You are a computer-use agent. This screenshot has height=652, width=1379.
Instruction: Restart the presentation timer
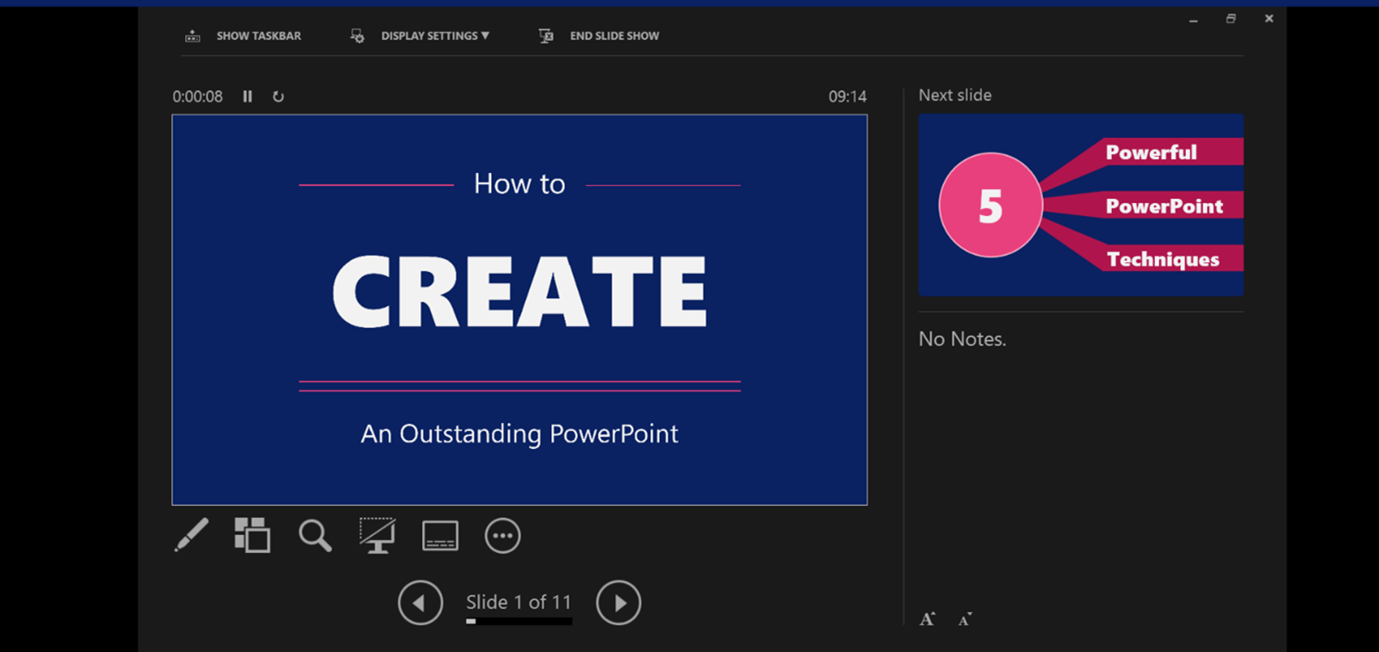[x=278, y=96]
